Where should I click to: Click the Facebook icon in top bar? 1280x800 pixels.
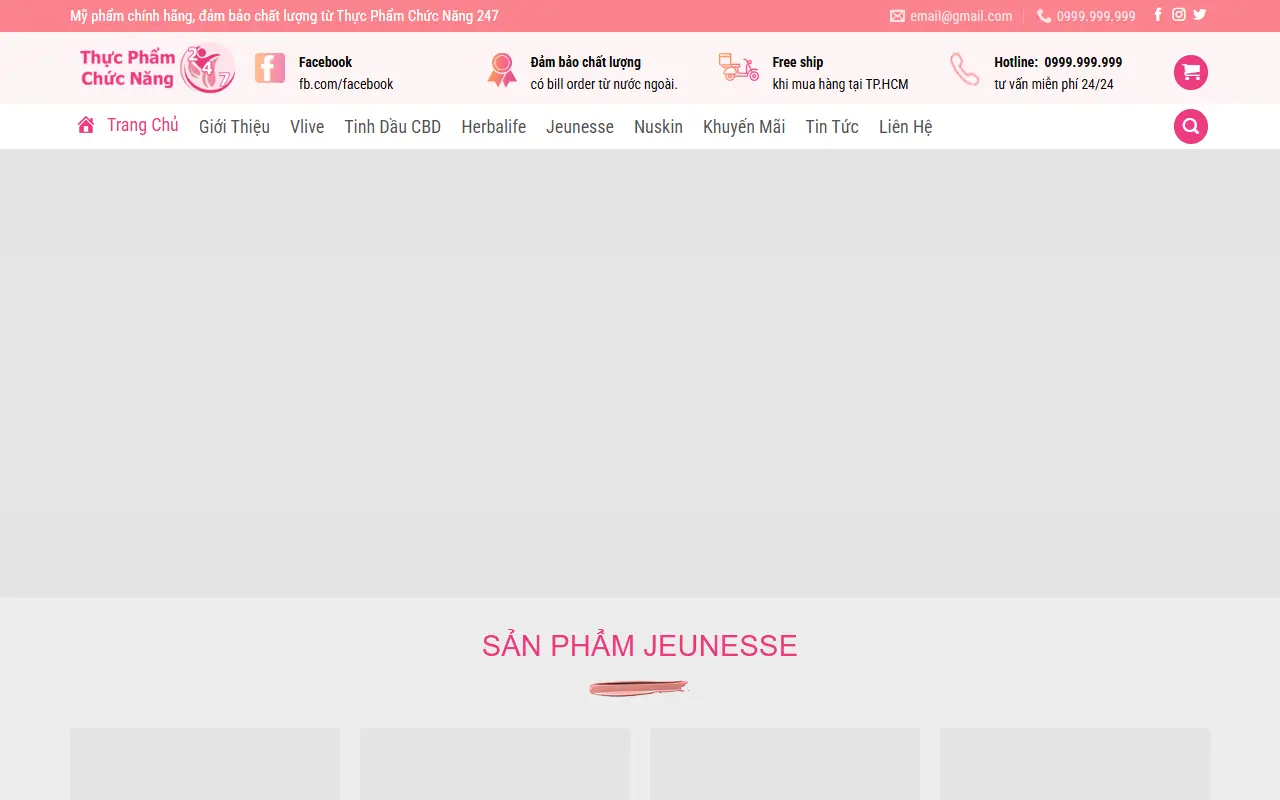point(1158,15)
